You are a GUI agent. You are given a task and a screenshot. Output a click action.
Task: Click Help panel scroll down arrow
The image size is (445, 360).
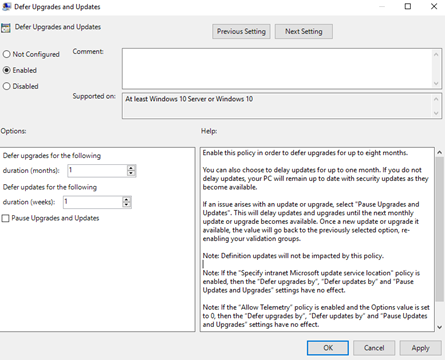coord(440,327)
